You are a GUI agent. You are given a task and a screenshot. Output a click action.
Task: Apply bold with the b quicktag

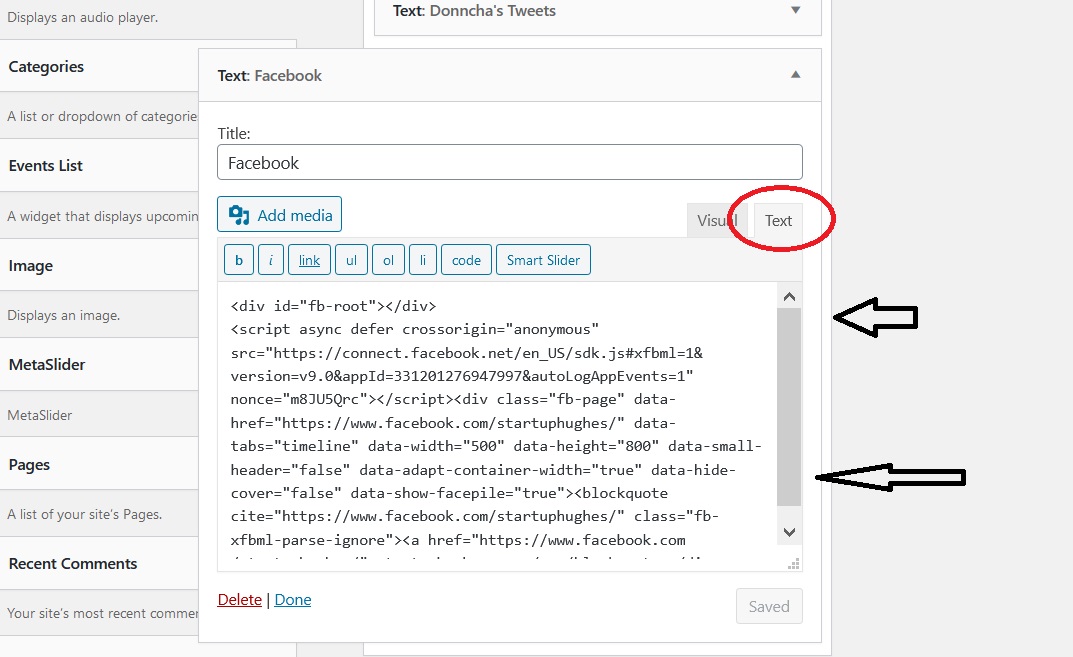239,260
